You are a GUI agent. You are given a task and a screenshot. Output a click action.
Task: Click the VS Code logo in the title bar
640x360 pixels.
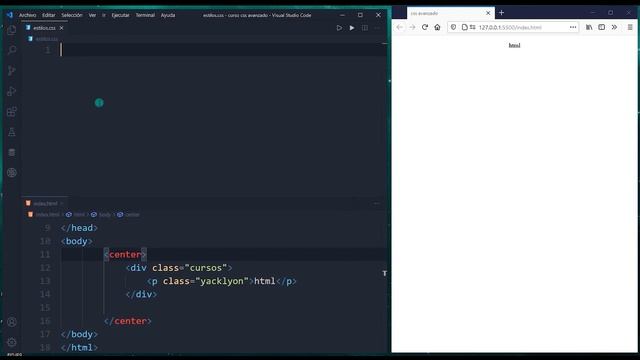pyautogui.click(x=9, y=15)
